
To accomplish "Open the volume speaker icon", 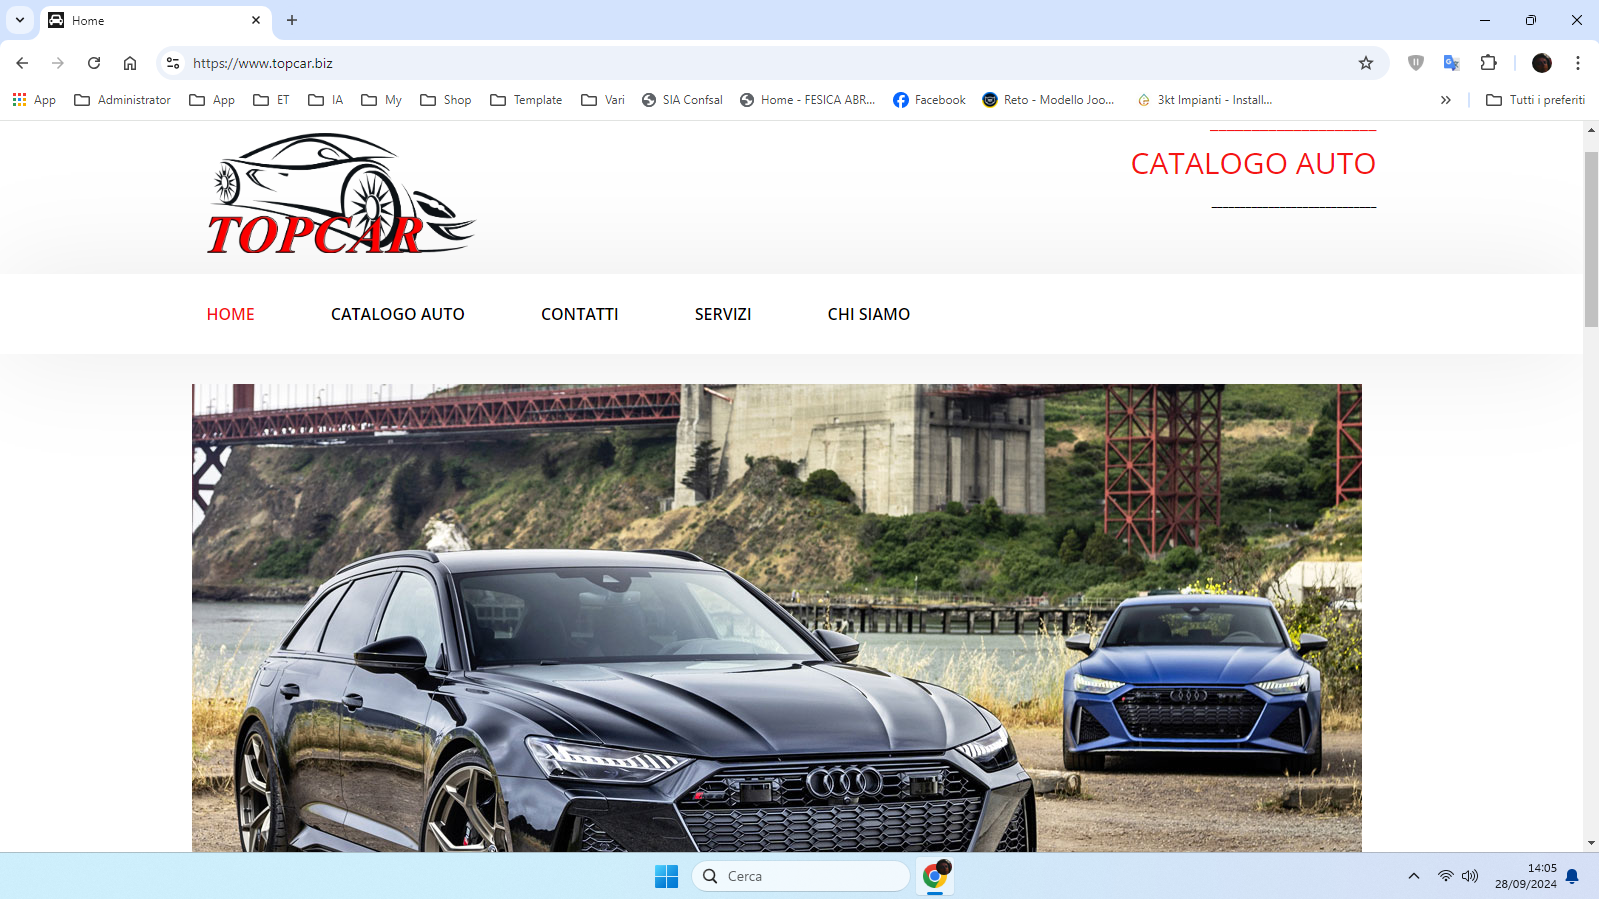I will [1469, 876].
